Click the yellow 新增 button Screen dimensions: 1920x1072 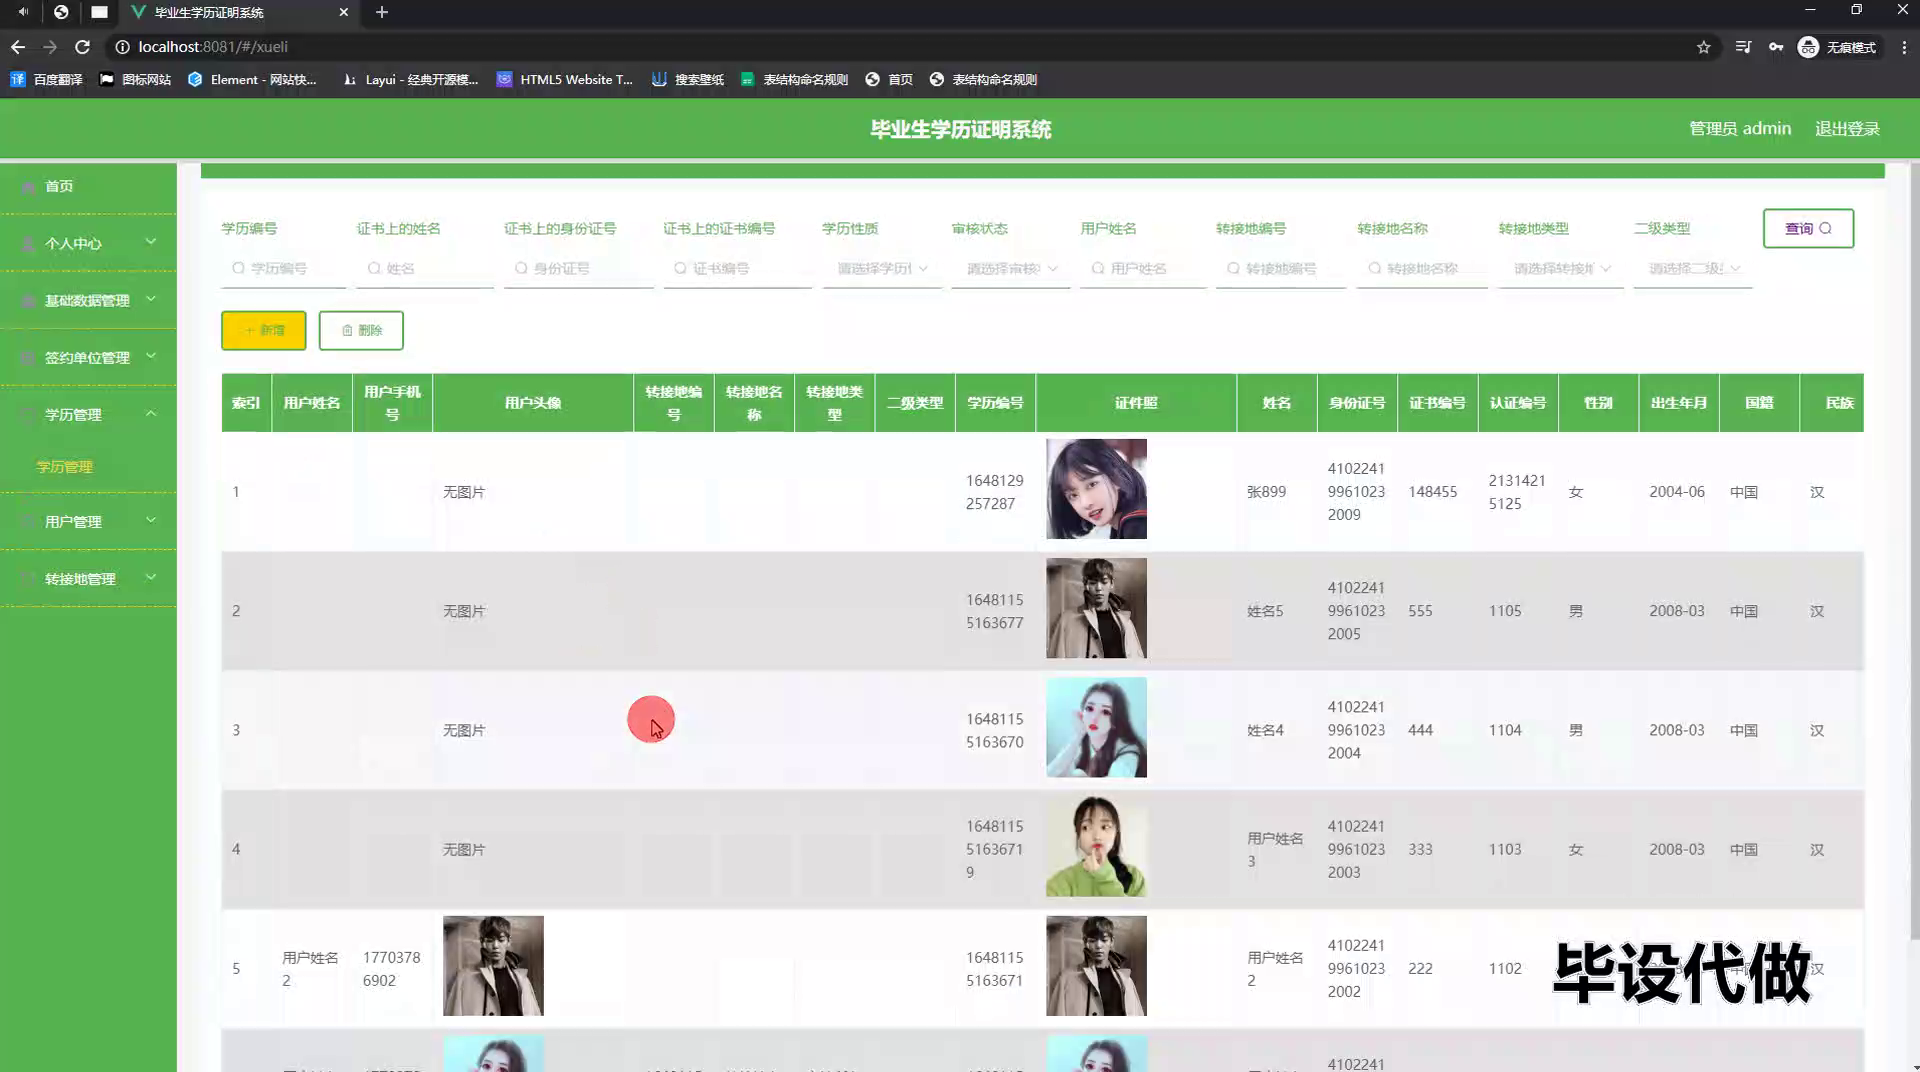[263, 330]
